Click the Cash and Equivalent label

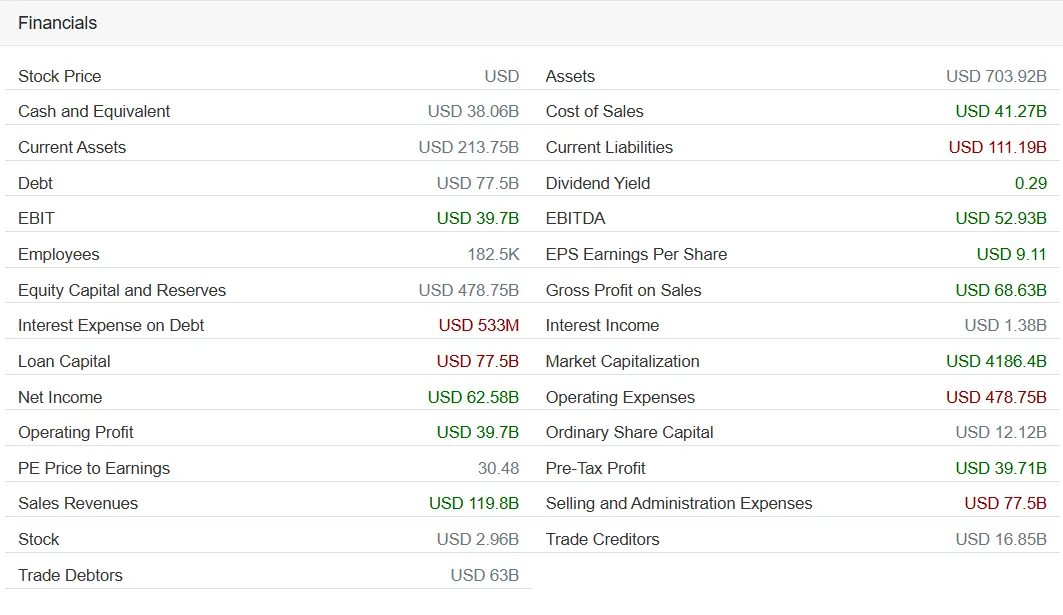(94, 111)
